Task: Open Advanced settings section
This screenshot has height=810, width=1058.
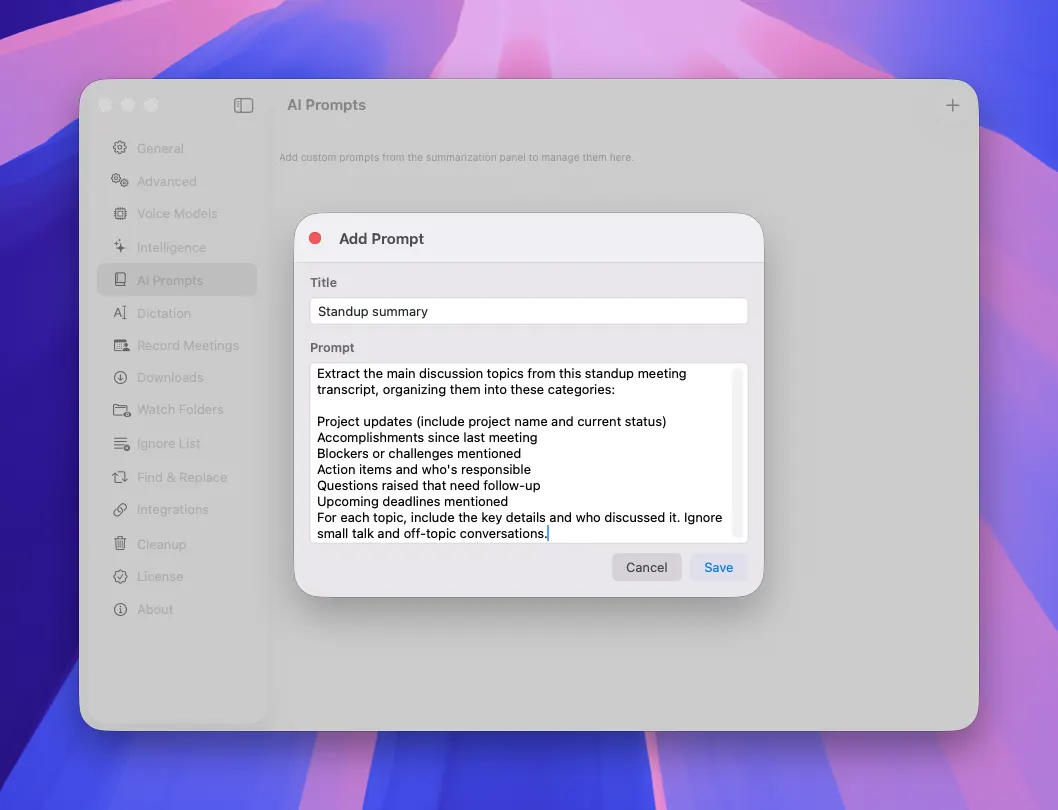Action: (177, 181)
